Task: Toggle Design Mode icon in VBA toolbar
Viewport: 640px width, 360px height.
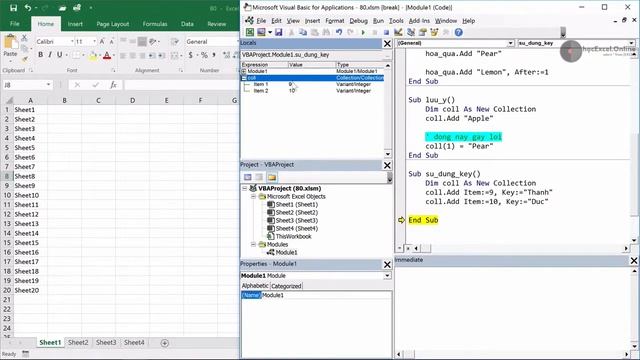Action: [398, 32]
